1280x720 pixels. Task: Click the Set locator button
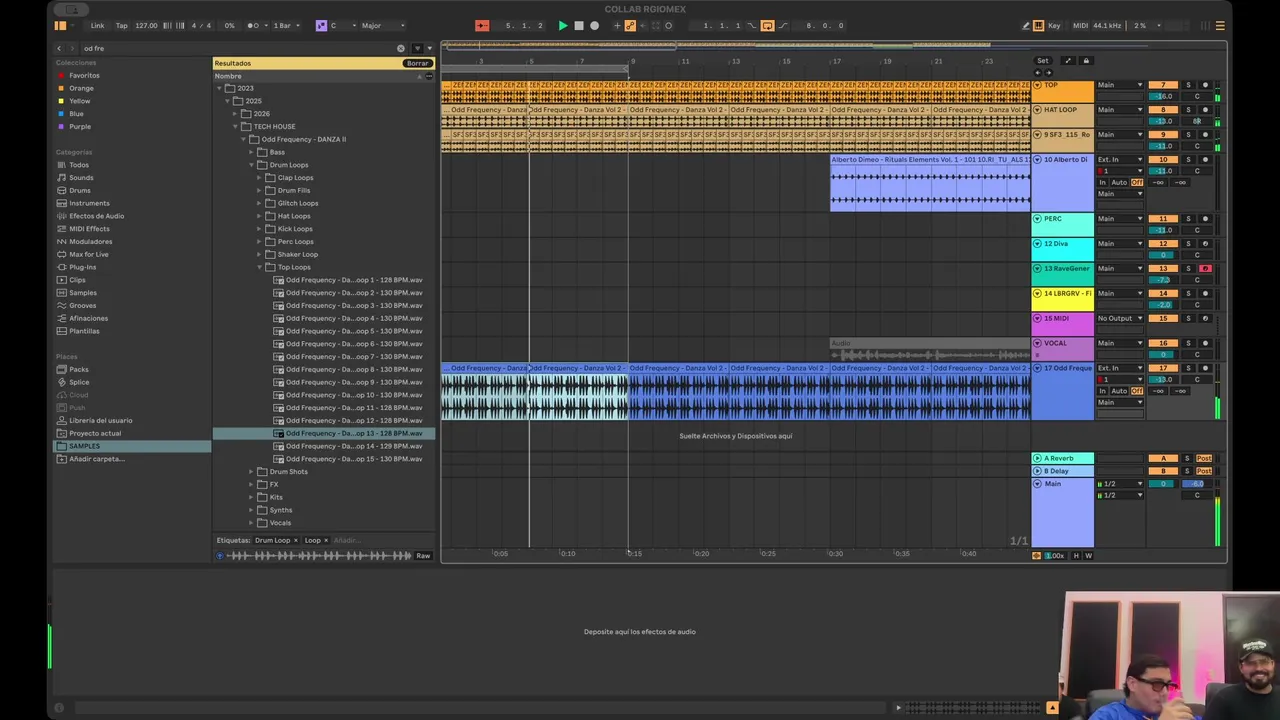tap(1043, 61)
